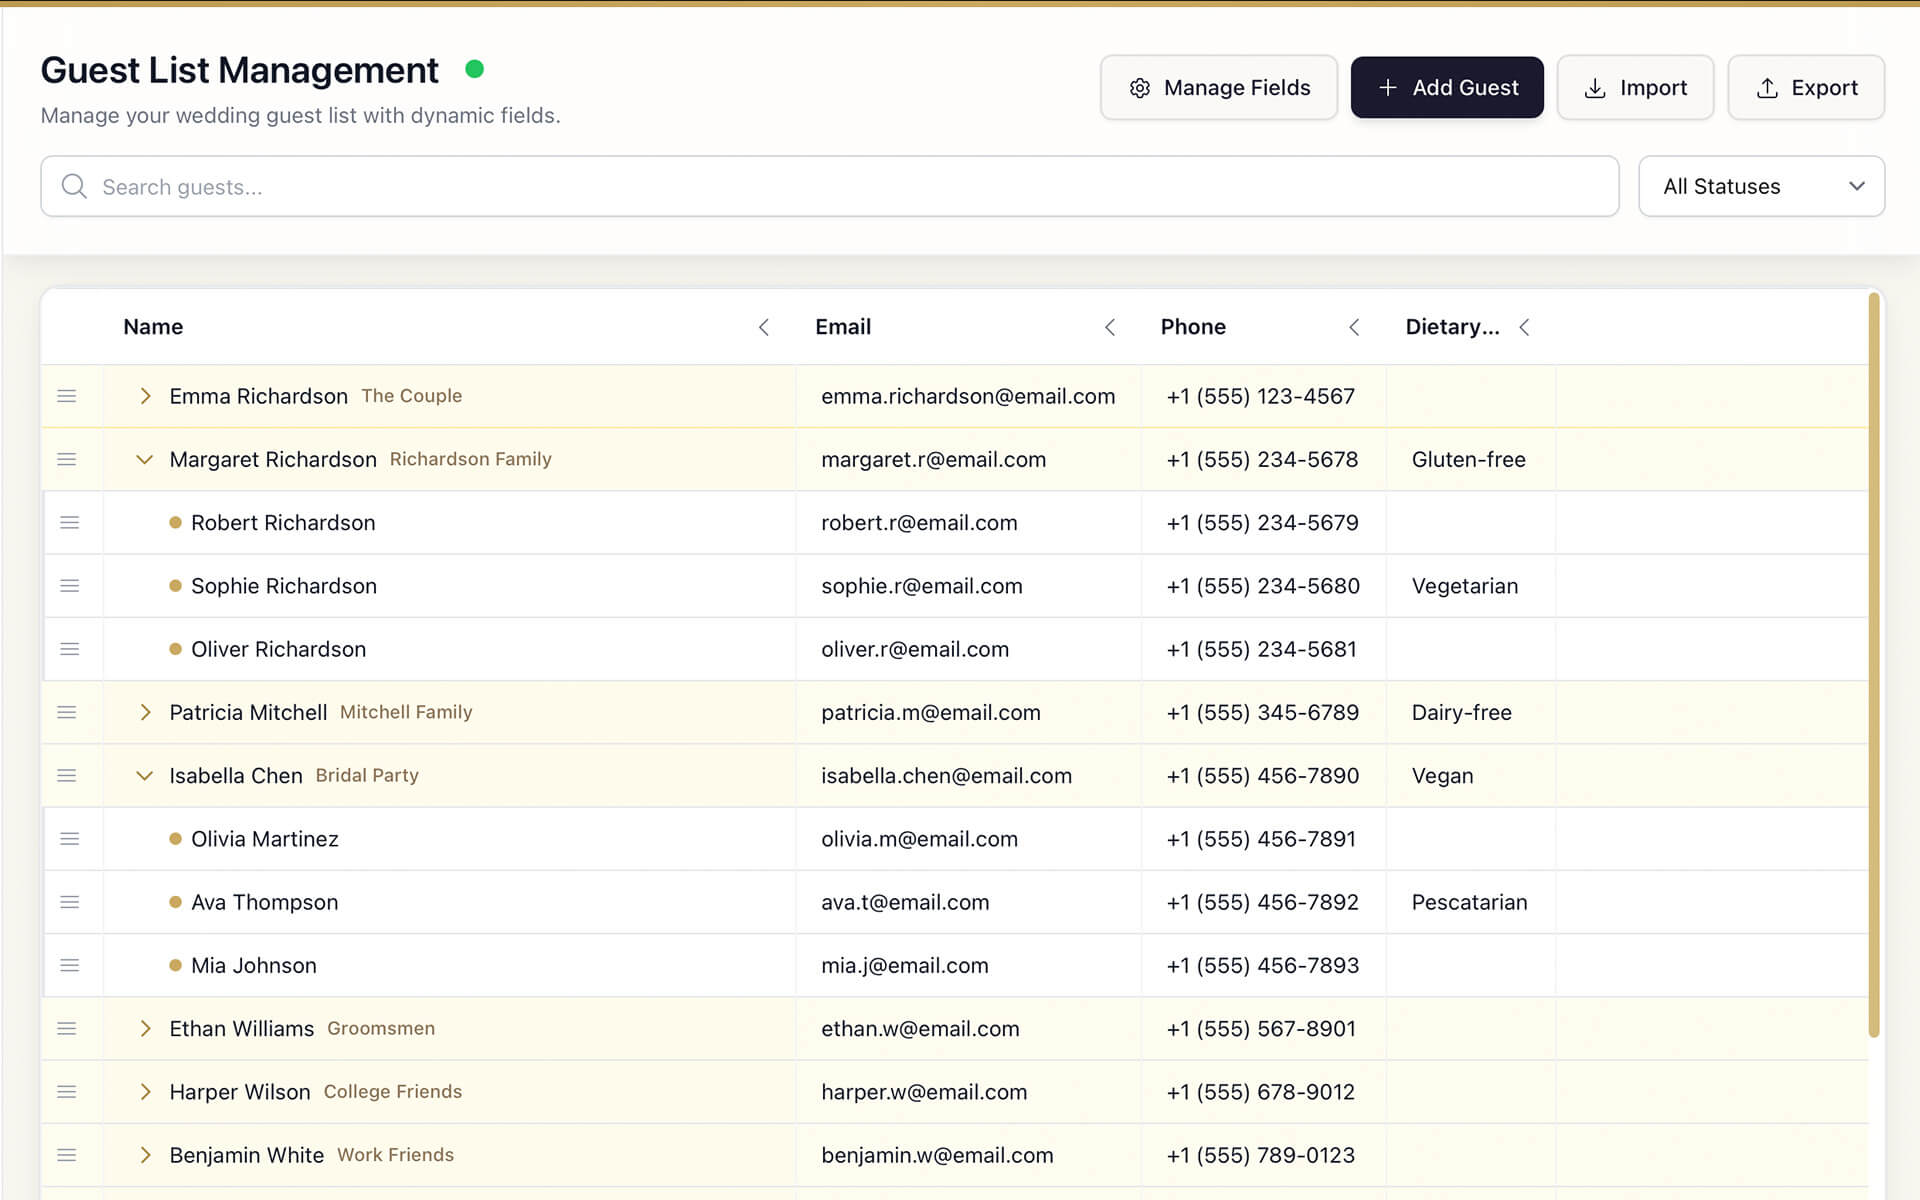The height and width of the screenshot is (1200, 1920).
Task: Toggle the status dot next to Olivia Martinez
Action: [x=175, y=839]
